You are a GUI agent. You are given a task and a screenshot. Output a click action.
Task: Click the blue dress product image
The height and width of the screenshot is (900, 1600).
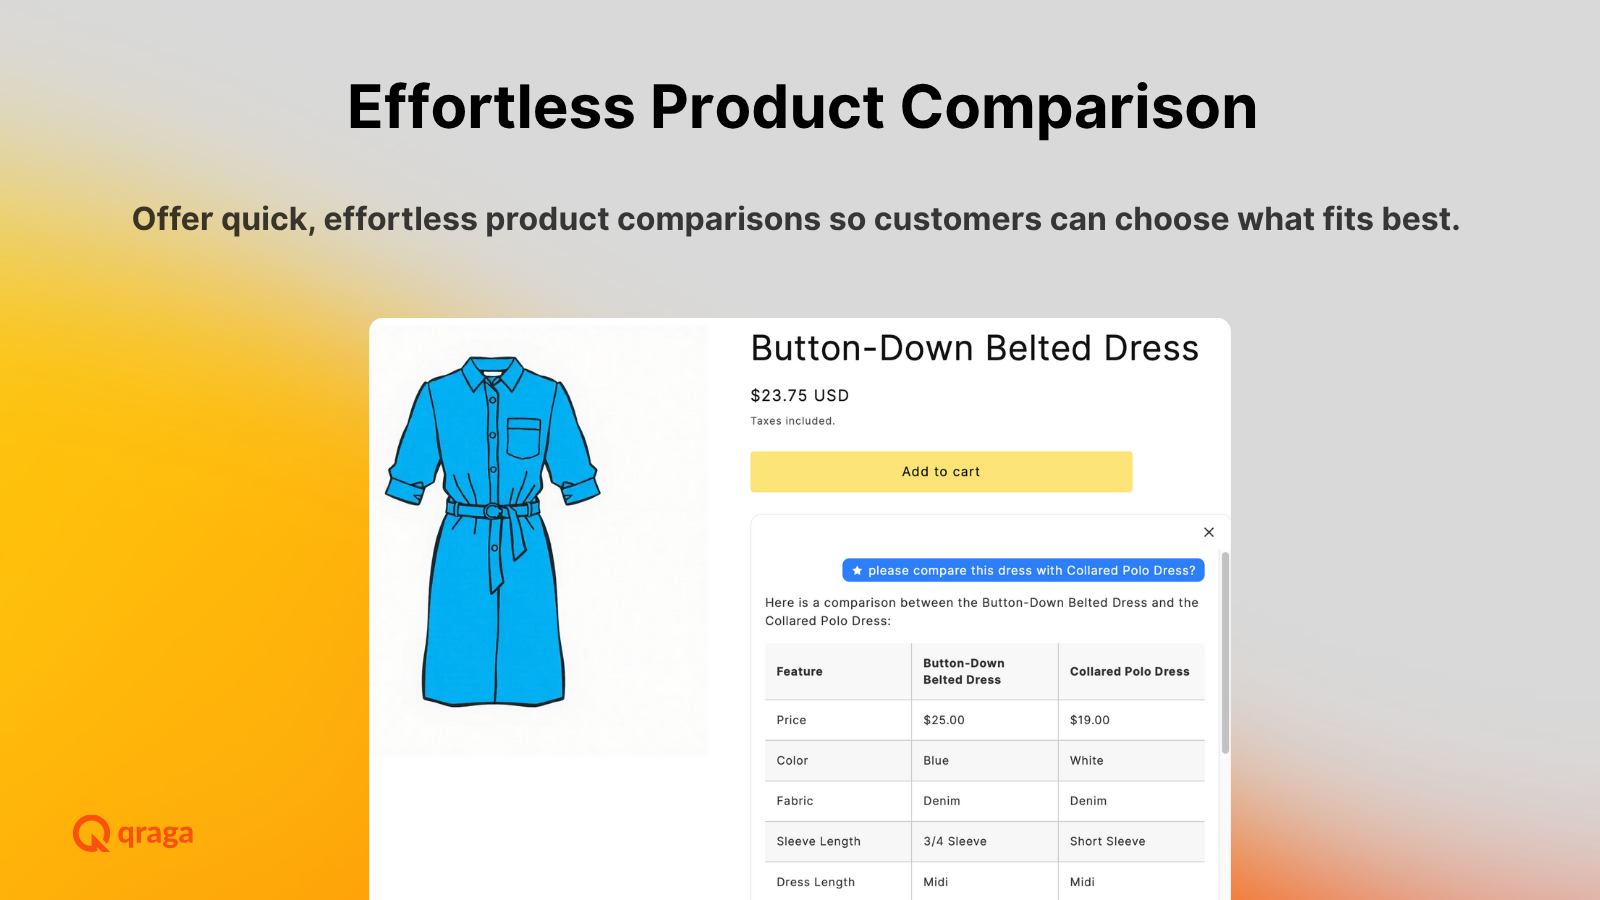tap(493, 531)
